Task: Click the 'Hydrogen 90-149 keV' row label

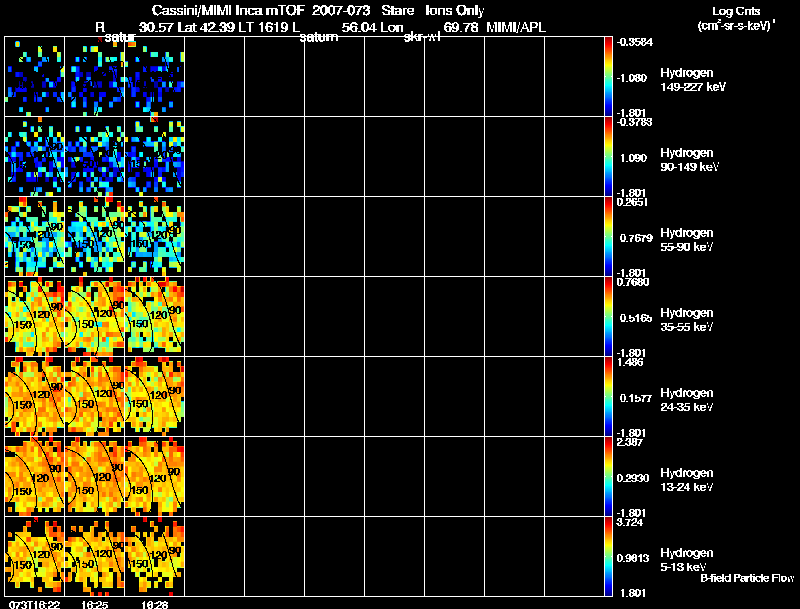Action: pyautogui.click(x=689, y=160)
